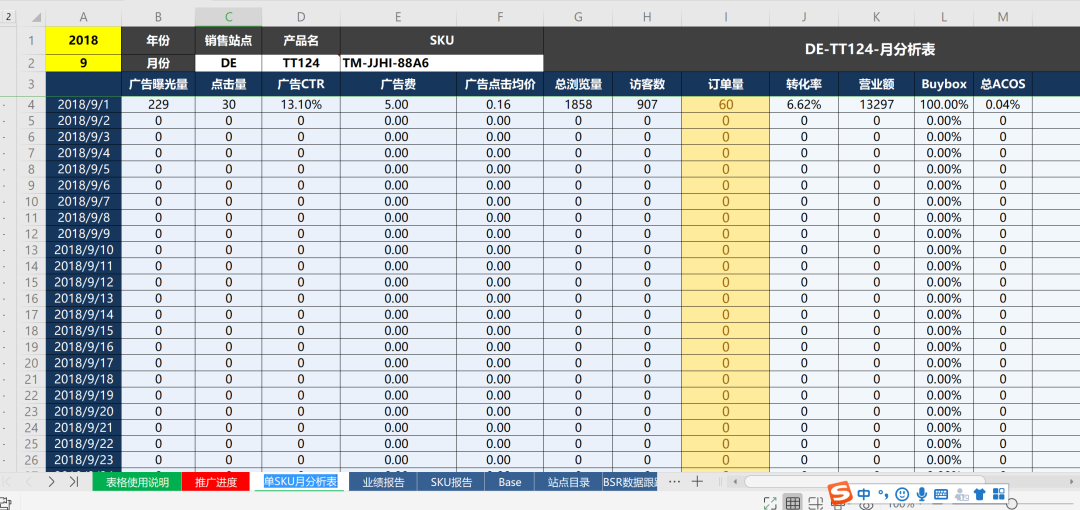Screen dimensions: 1080x510
Task: Switch to the 业绩报告 sheet tab
Action: coord(384,482)
